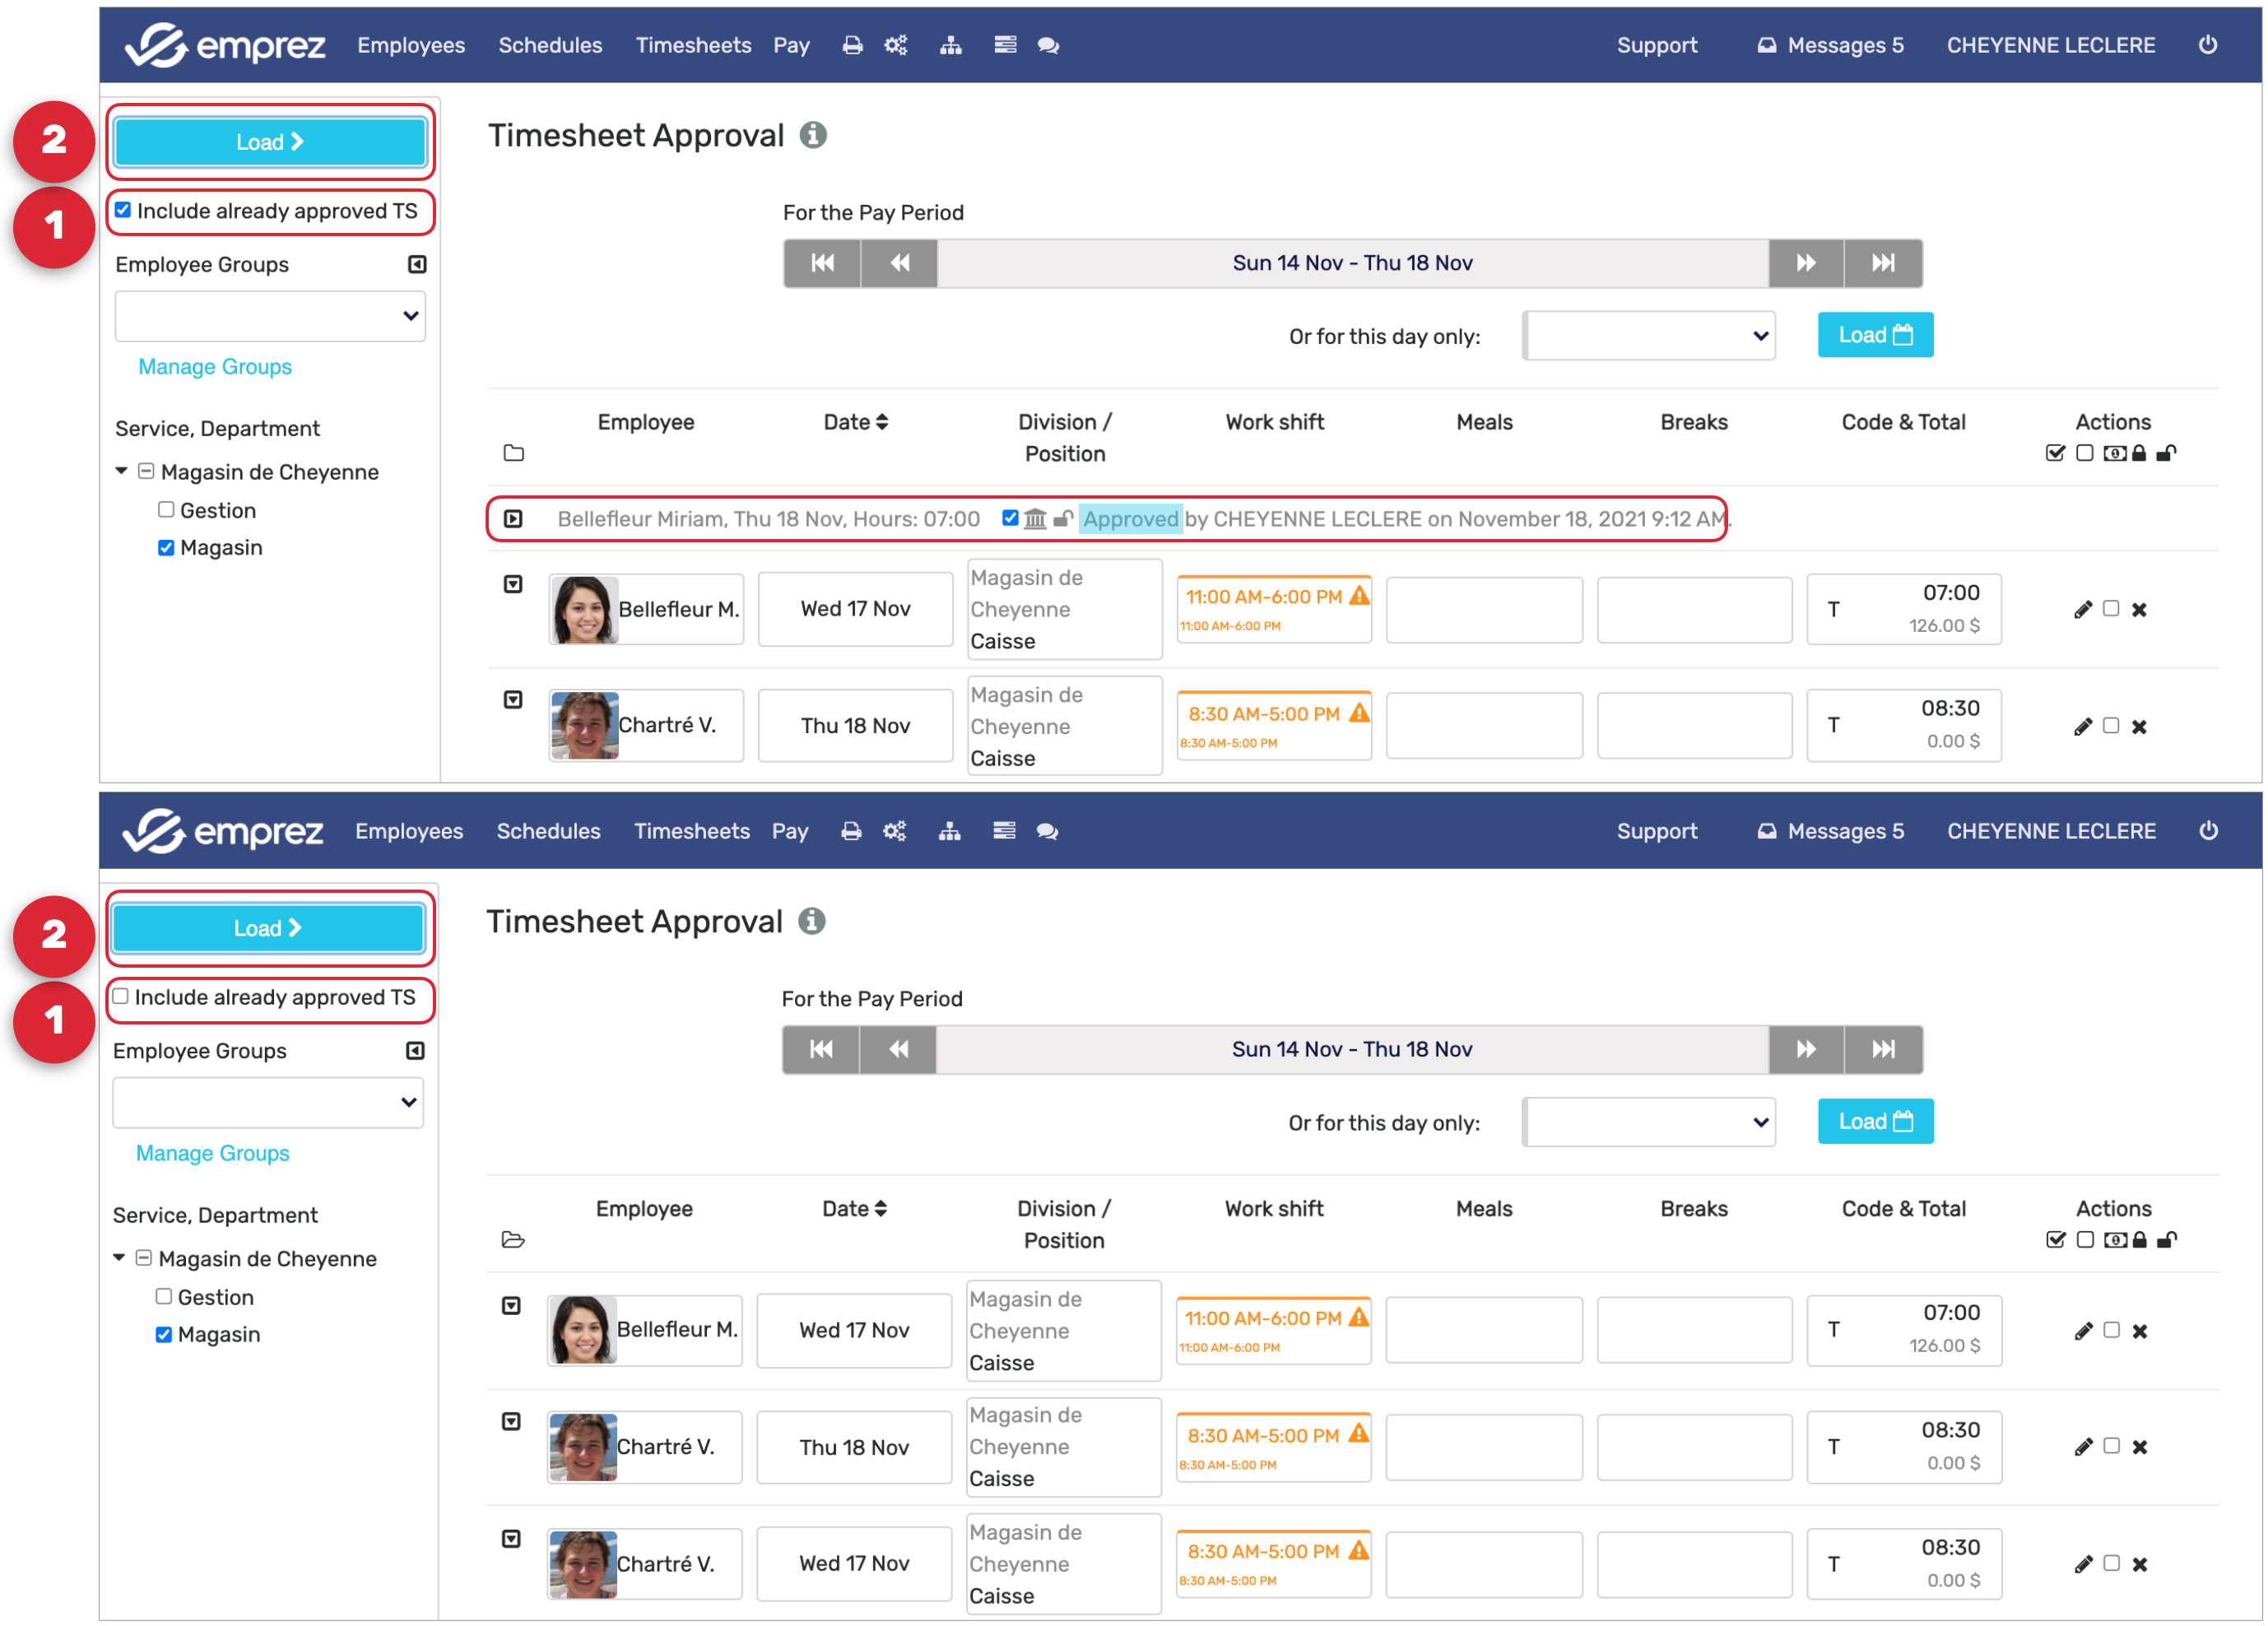Open Schedules menu in the lower navbar
The height and width of the screenshot is (1626, 2268).
(548, 831)
